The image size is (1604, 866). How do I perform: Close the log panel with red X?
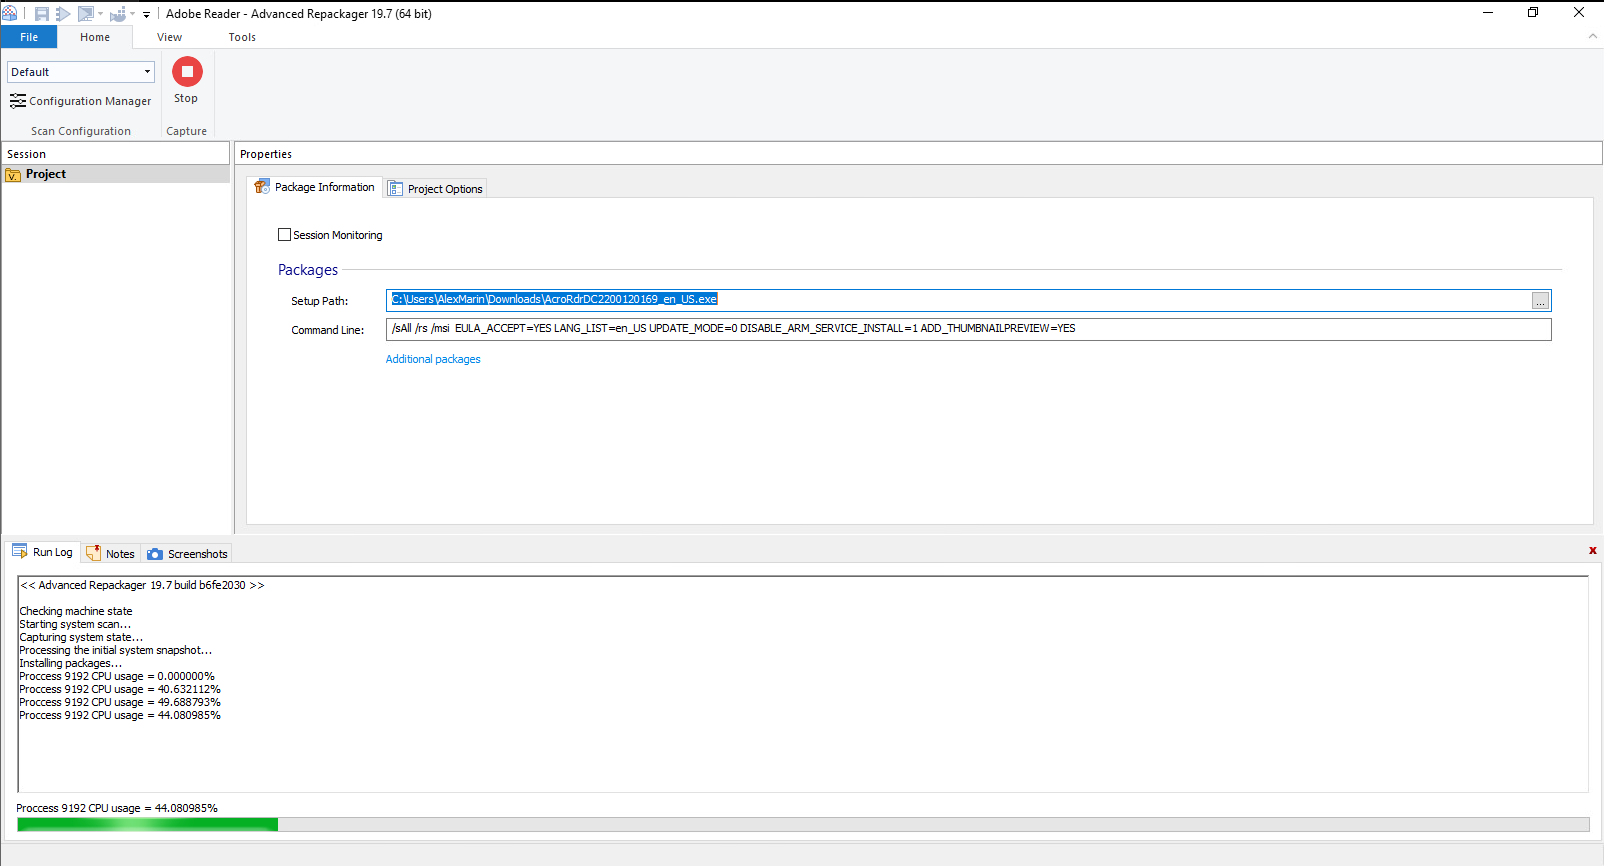1593,551
